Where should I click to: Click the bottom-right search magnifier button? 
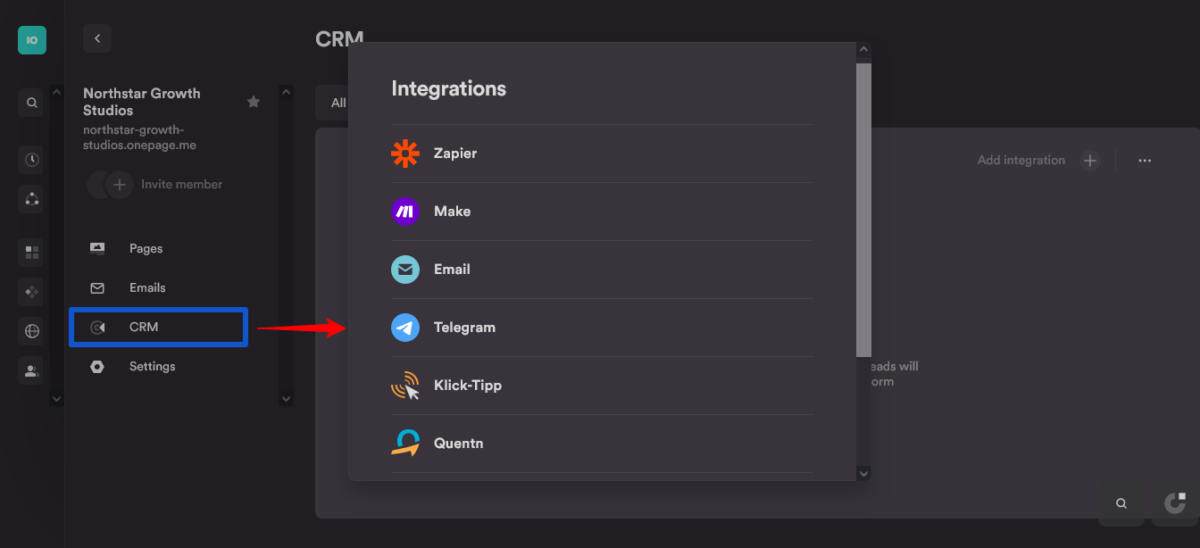coord(1121,503)
